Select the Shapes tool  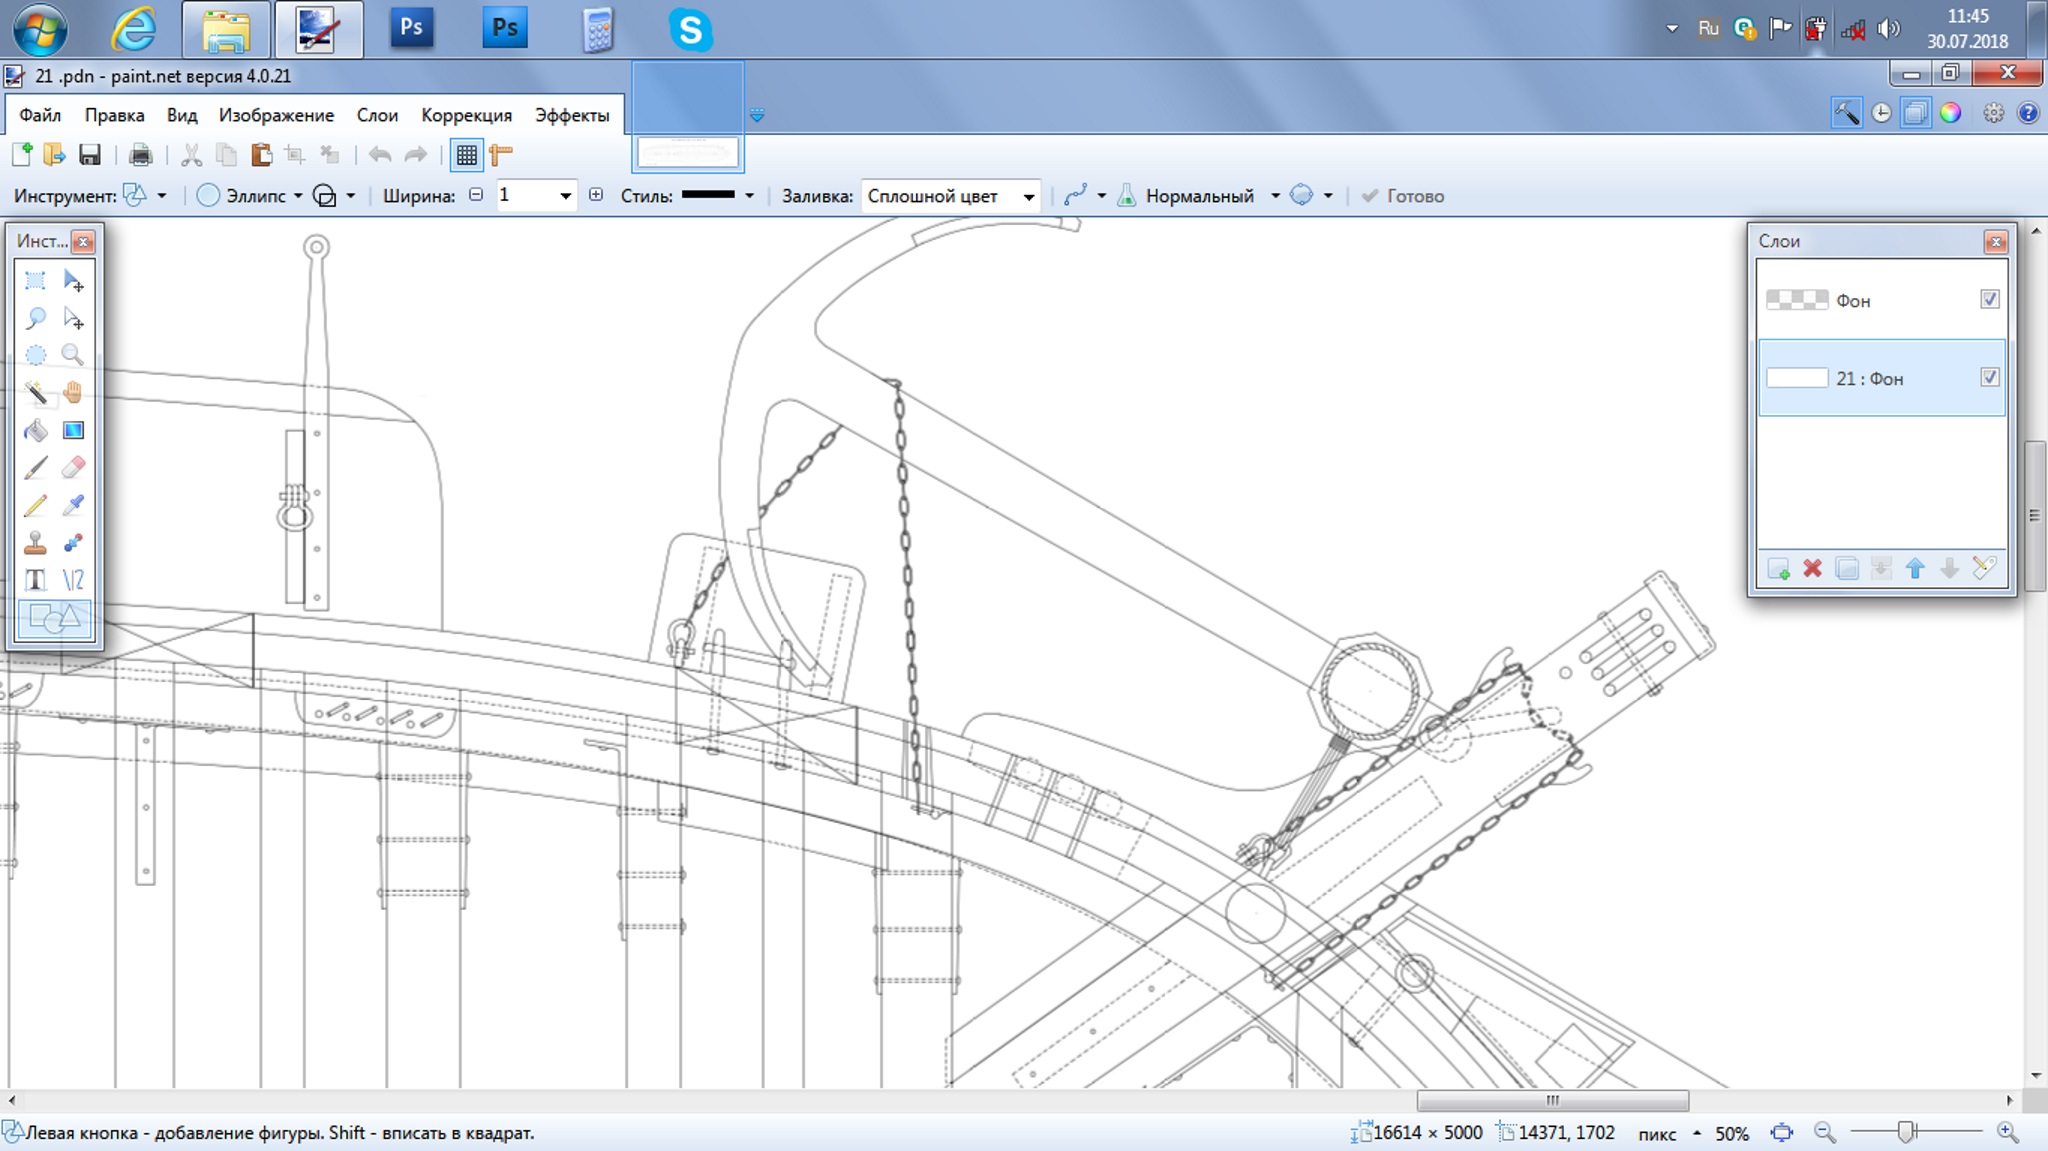click(x=54, y=619)
